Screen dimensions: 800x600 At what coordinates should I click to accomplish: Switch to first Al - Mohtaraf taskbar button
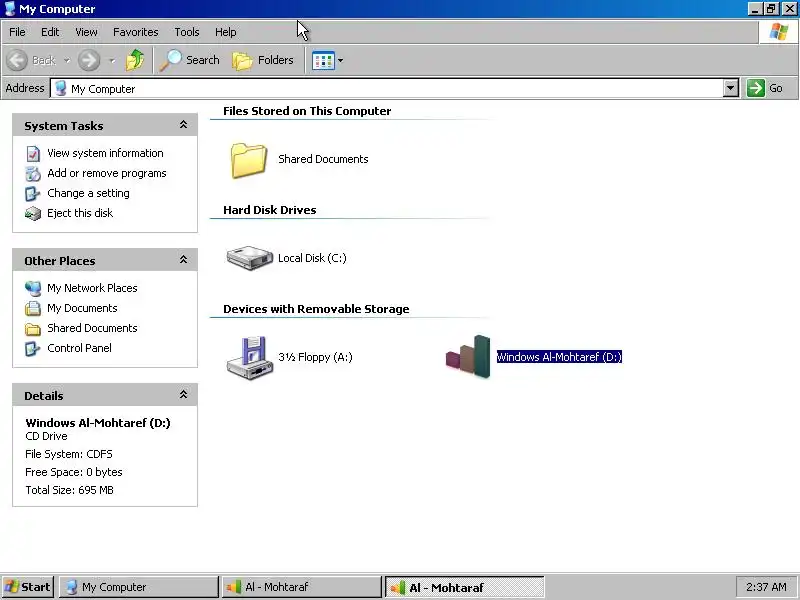point(301,587)
